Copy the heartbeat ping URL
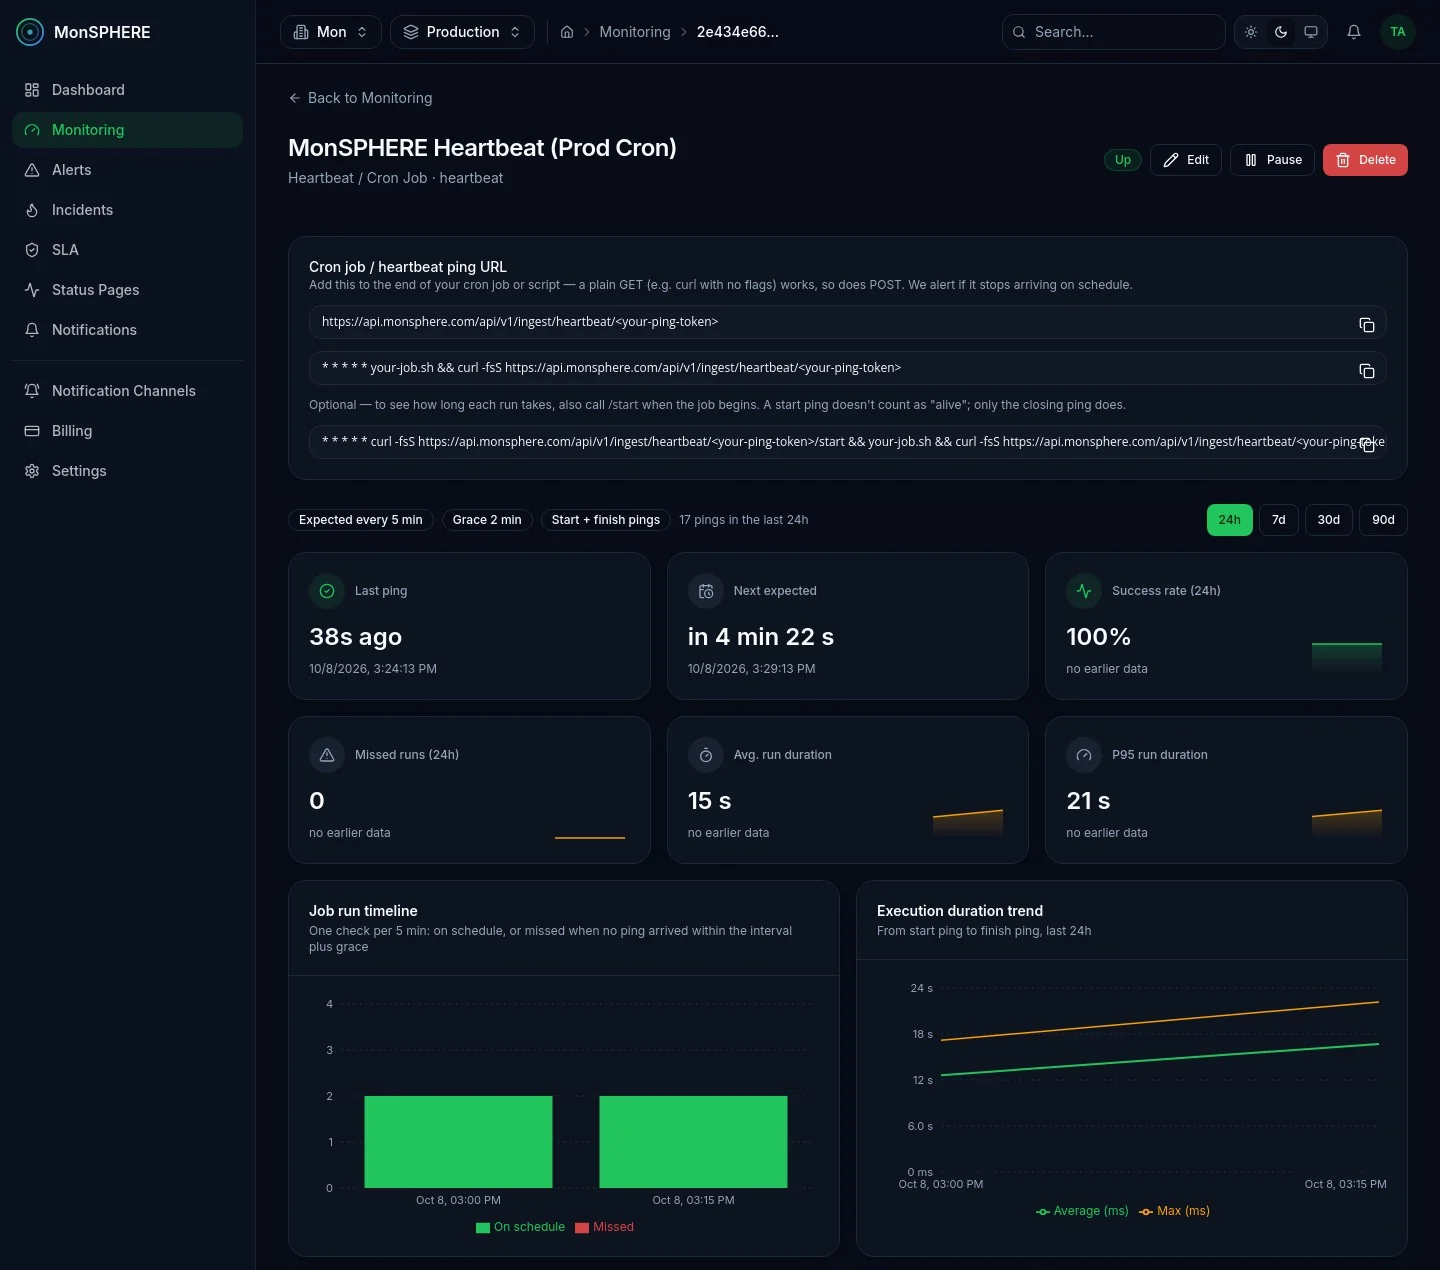This screenshot has height=1270, width=1440. click(x=1367, y=324)
